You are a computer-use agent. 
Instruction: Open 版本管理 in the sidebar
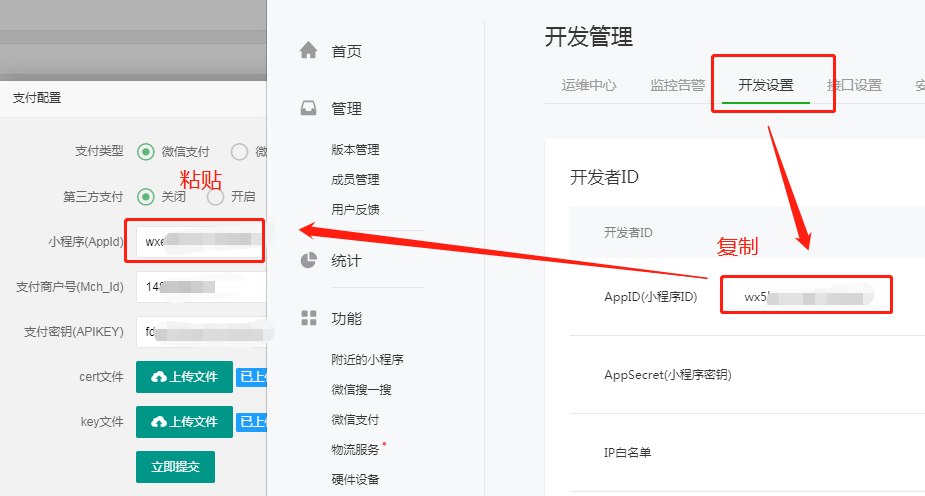[x=355, y=150]
